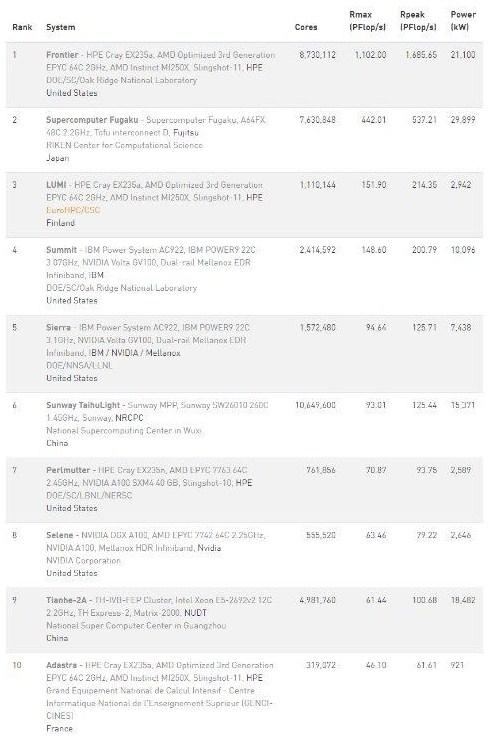Open RIKEN Center for Computational Science link
This screenshot has width=502, height=736.
click(x=124, y=146)
